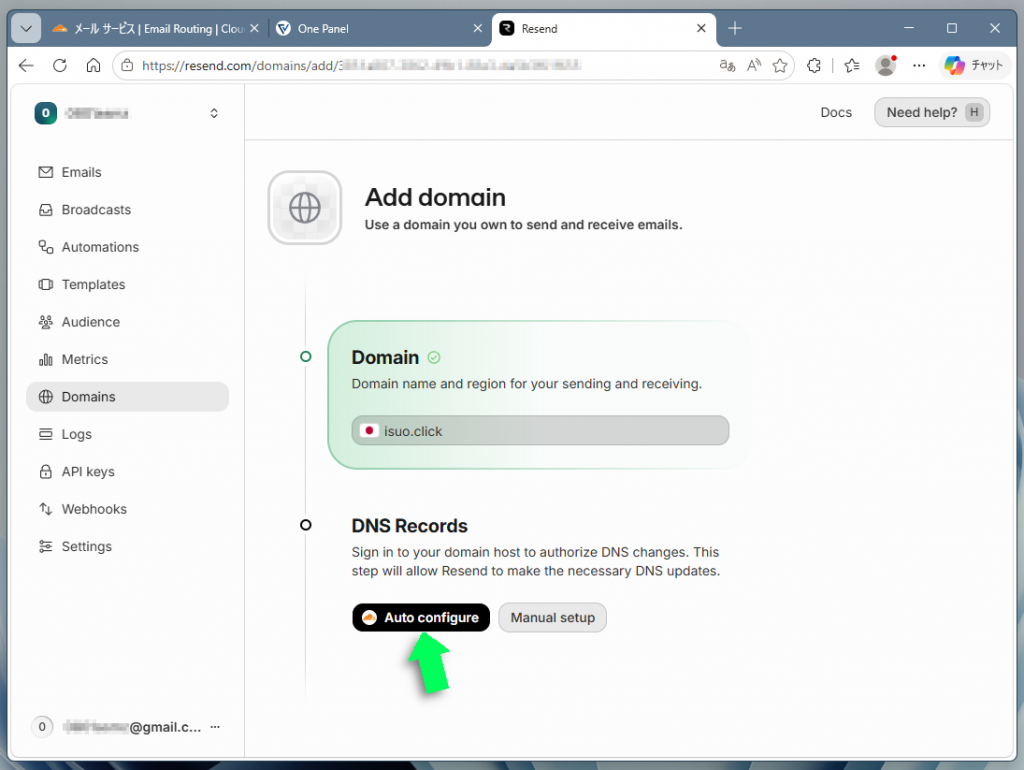The image size is (1024, 770).
Task: Click the Japan region flag icon
Action: [369, 431]
